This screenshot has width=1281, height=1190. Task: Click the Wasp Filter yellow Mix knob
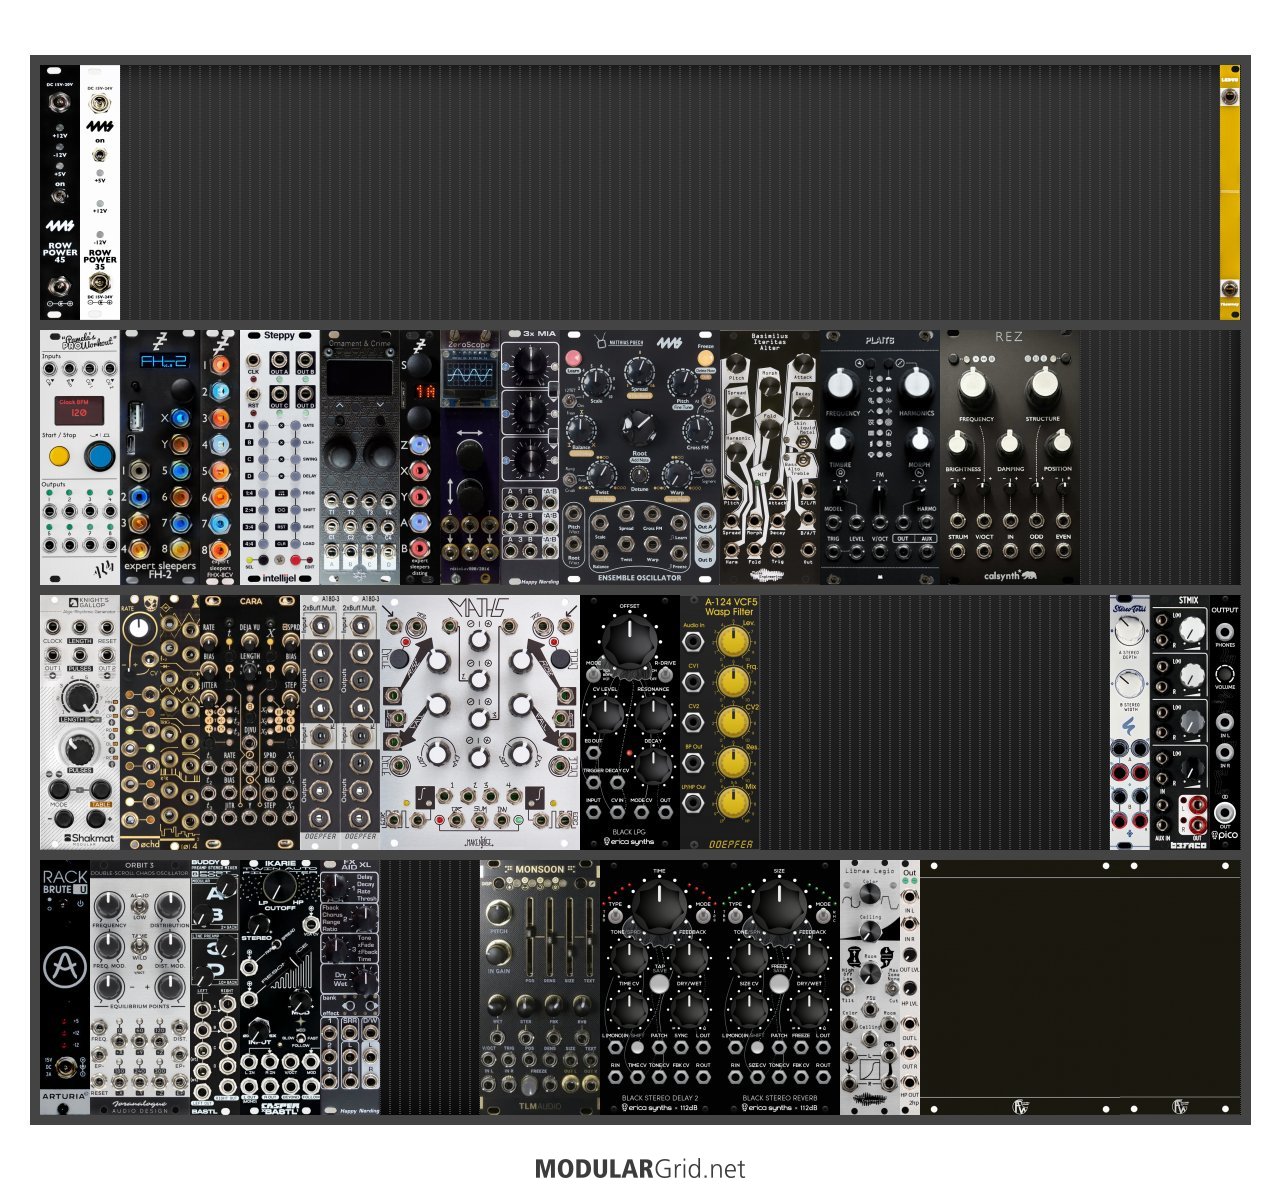[734, 802]
